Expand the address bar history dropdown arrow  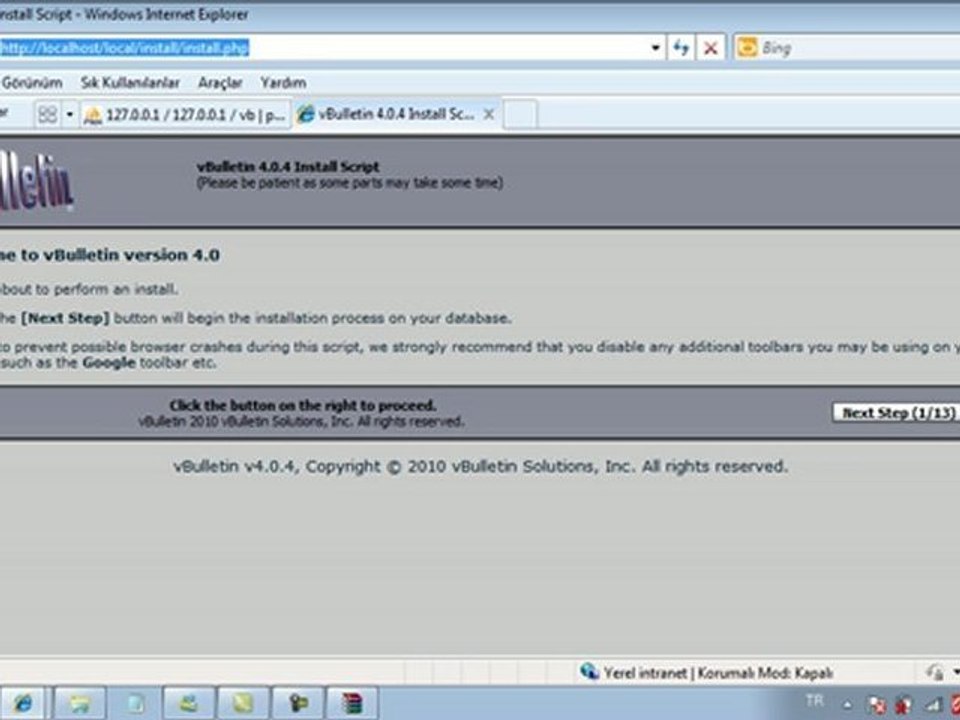tap(655, 48)
